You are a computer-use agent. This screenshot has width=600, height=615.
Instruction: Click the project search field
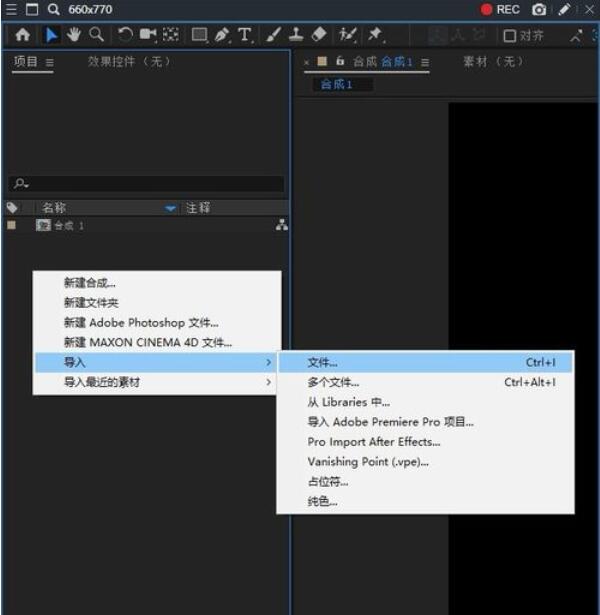(146, 184)
